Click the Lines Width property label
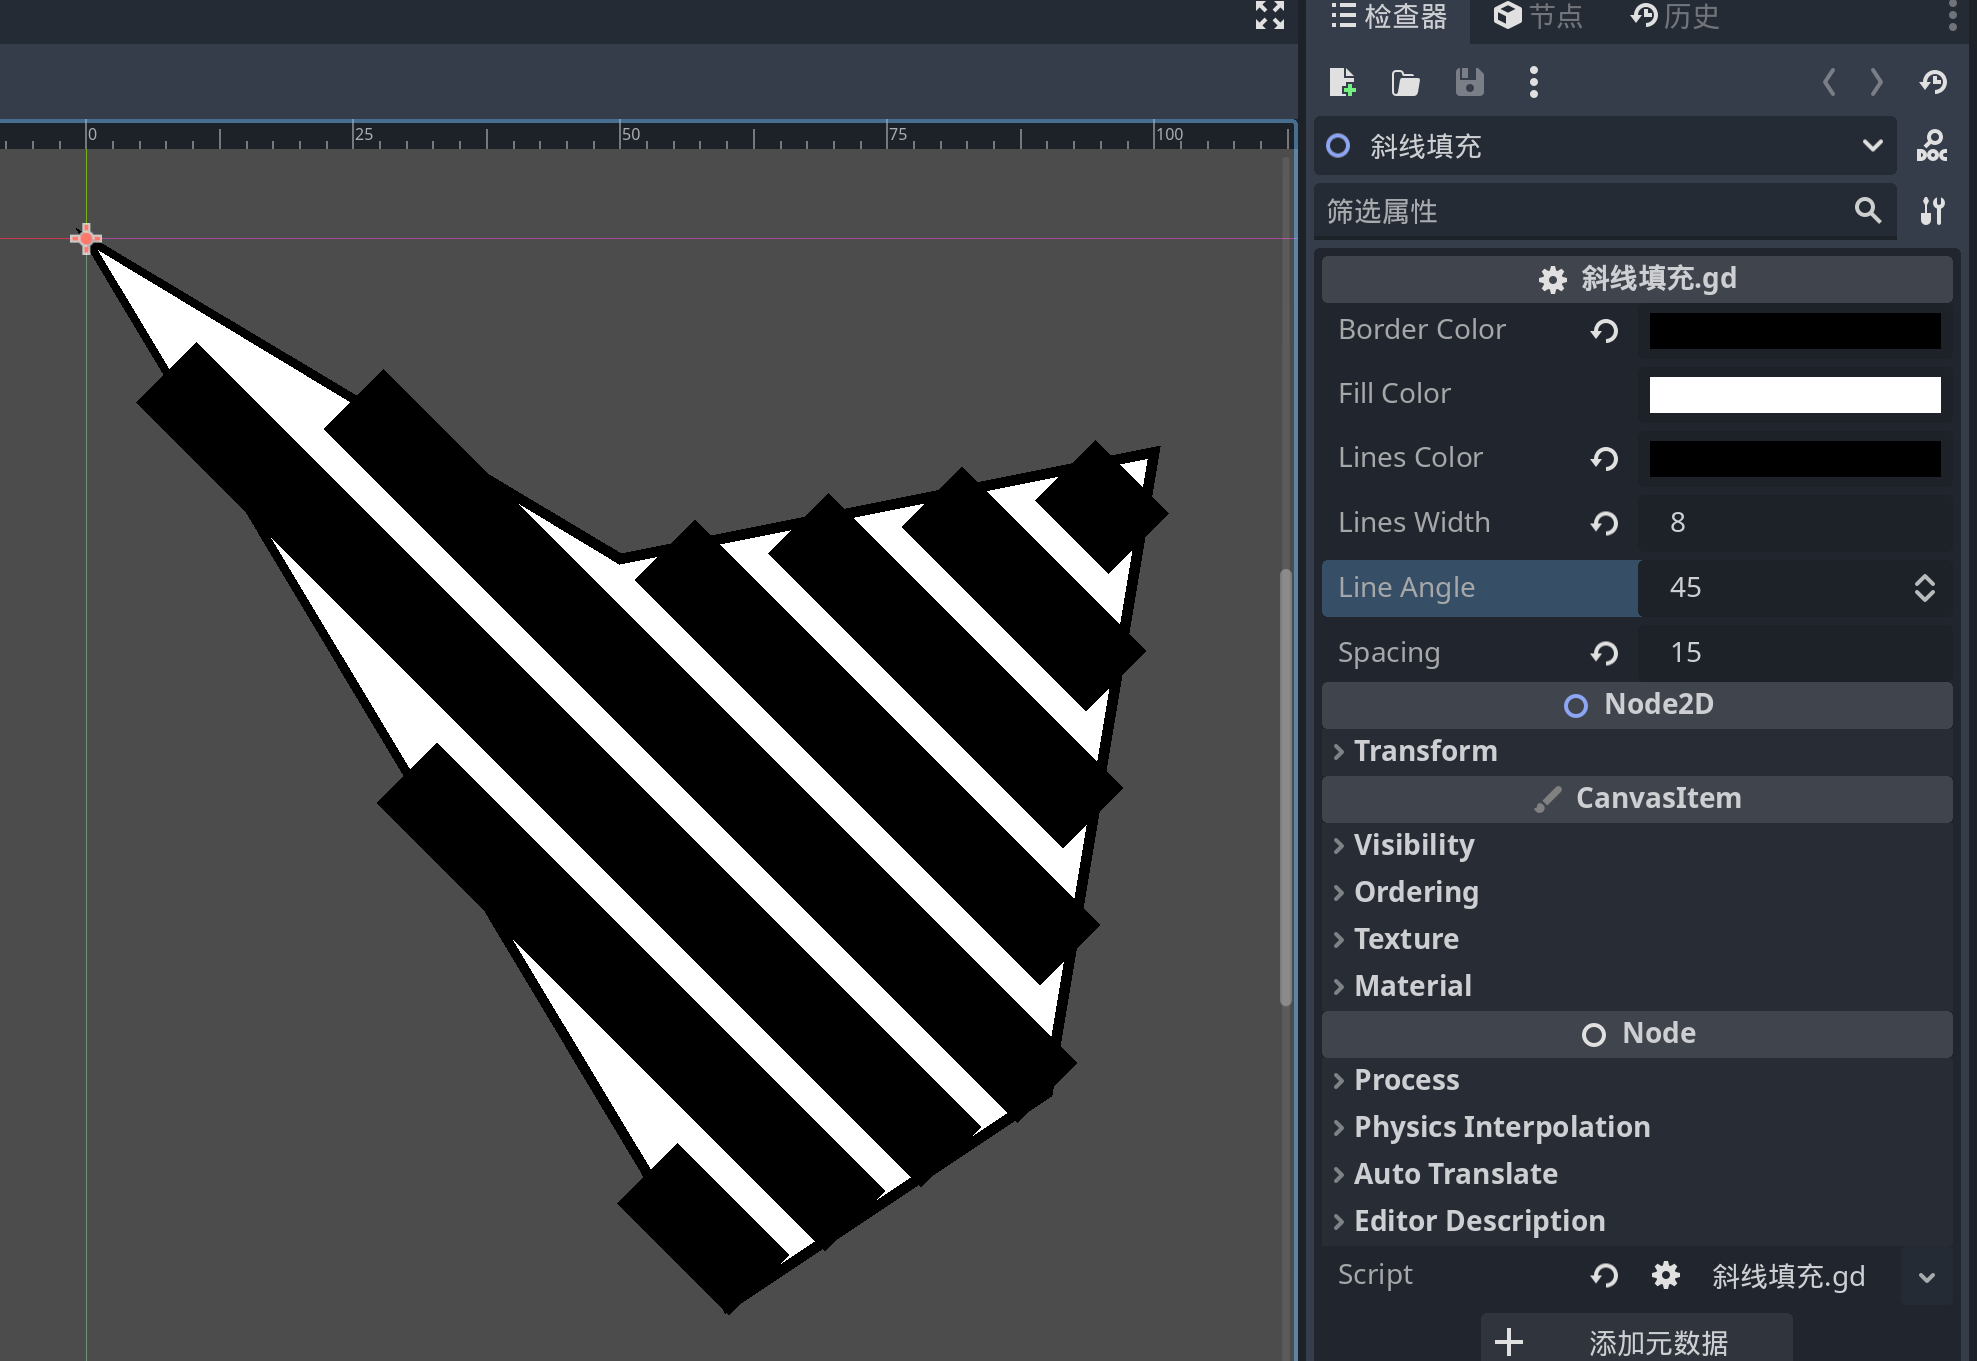The width and height of the screenshot is (1977, 1361). [x=1414, y=523]
